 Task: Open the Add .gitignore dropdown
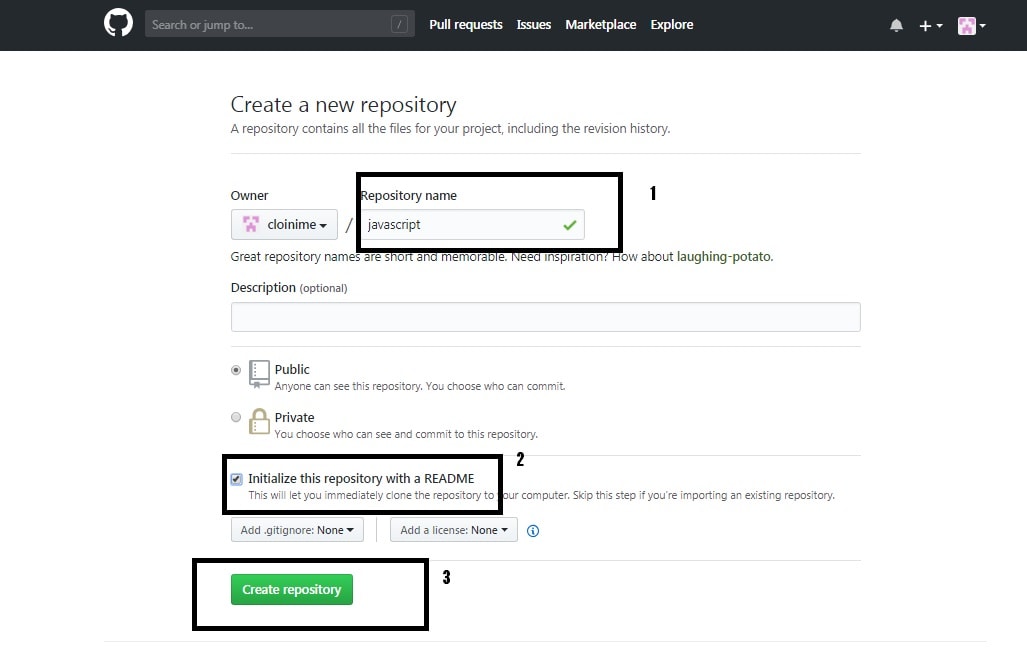[x=296, y=529]
